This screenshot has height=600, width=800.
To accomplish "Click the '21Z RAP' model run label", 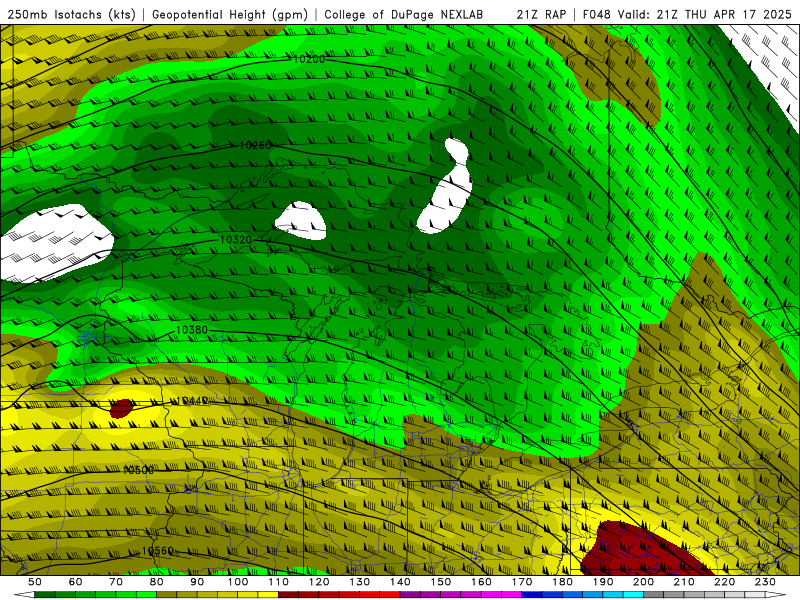I will 541,15.
